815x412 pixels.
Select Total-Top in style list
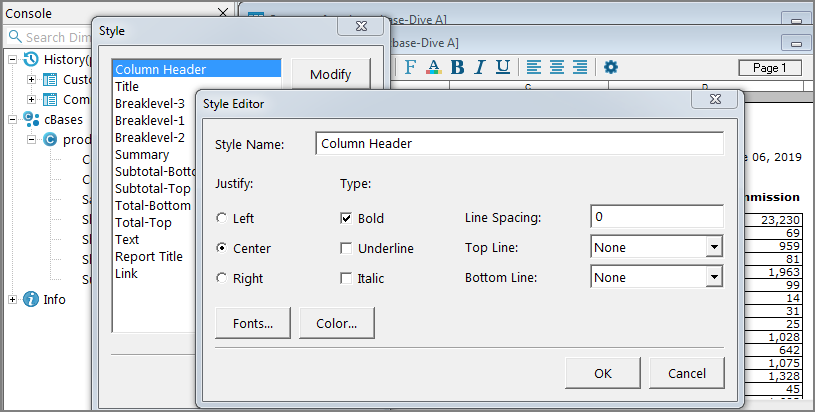(x=143, y=223)
